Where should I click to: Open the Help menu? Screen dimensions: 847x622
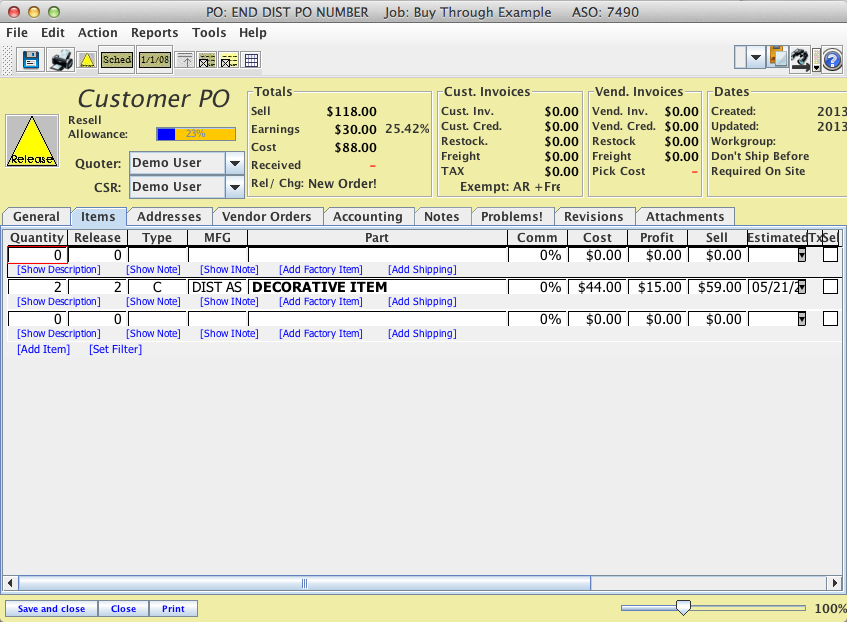pyautogui.click(x=252, y=32)
